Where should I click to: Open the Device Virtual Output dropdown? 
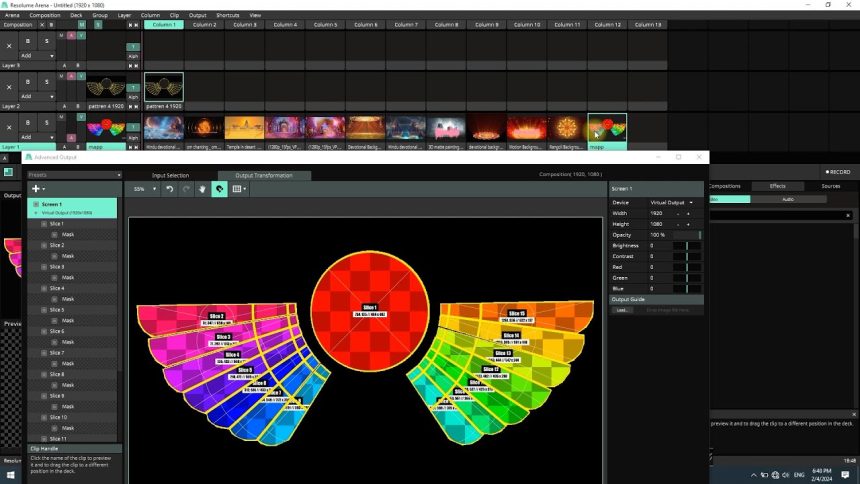tap(672, 202)
